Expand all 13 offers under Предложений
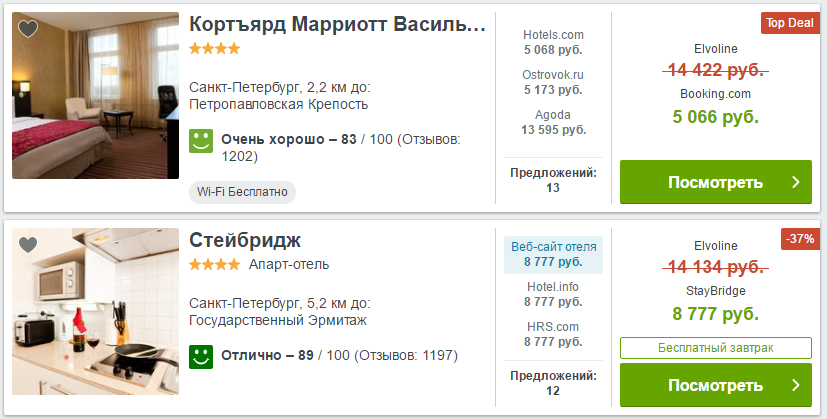The width and height of the screenshot is (827, 419). click(x=553, y=180)
